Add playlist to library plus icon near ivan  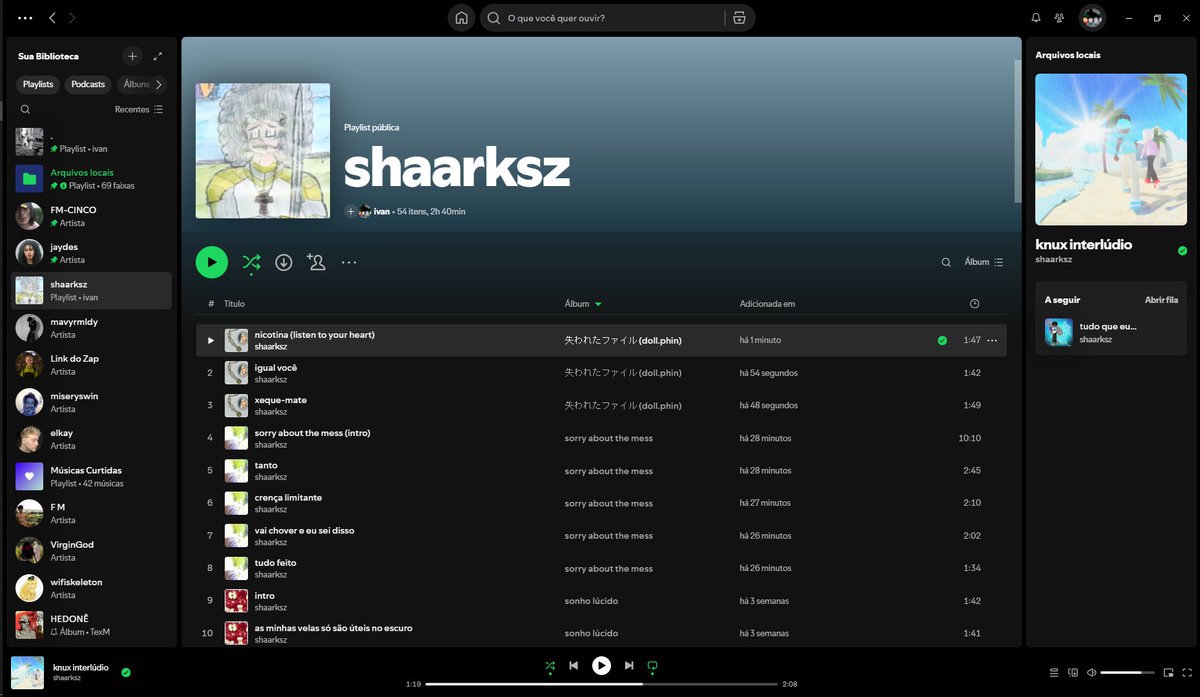pos(350,211)
